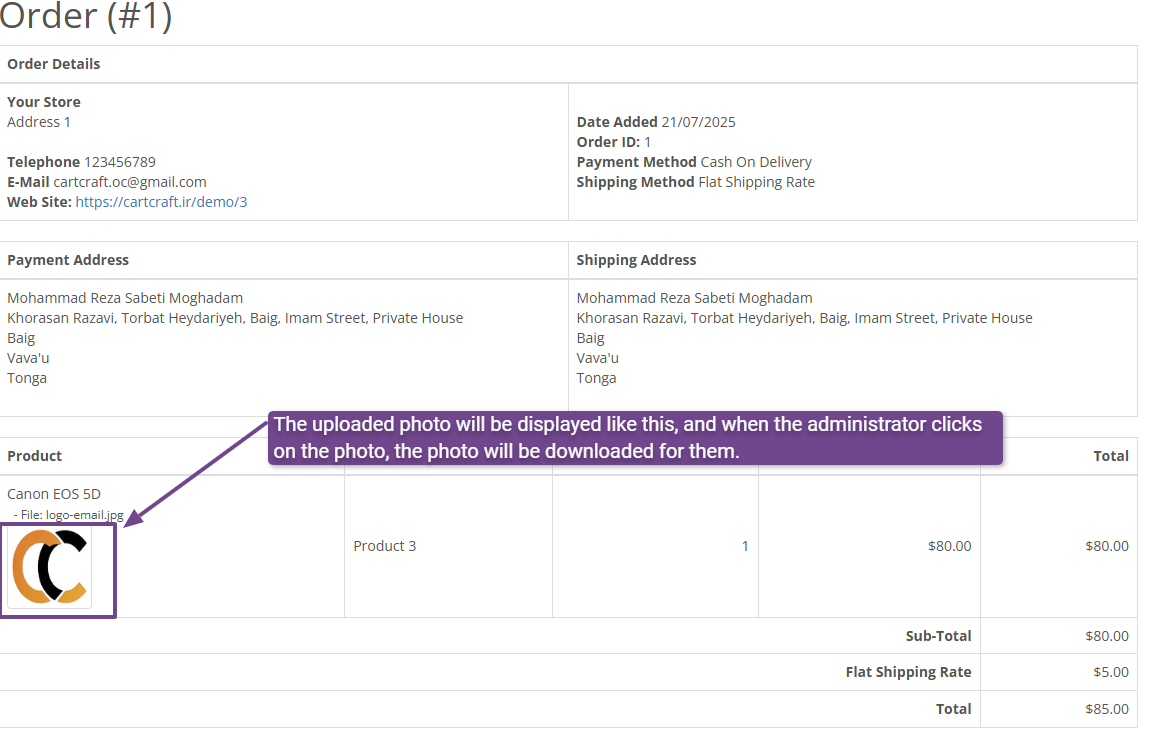The width and height of the screenshot is (1159, 747).
Task: Click the Cash On Delivery payment method
Action: click(756, 162)
